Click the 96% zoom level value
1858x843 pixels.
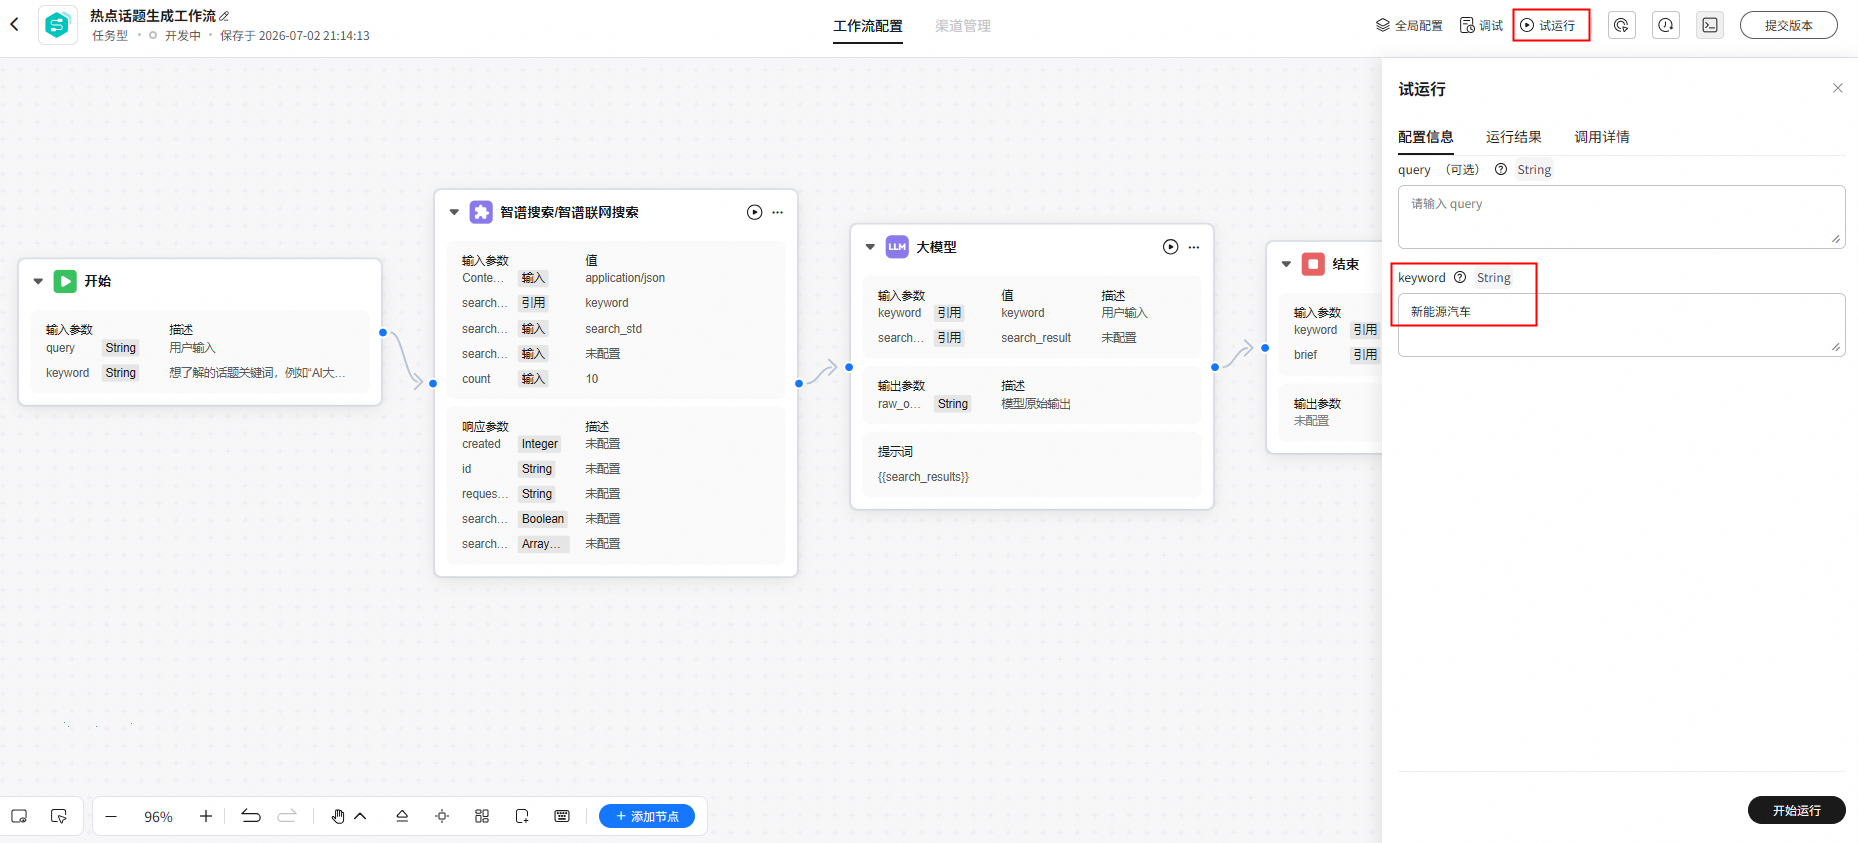(158, 817)
